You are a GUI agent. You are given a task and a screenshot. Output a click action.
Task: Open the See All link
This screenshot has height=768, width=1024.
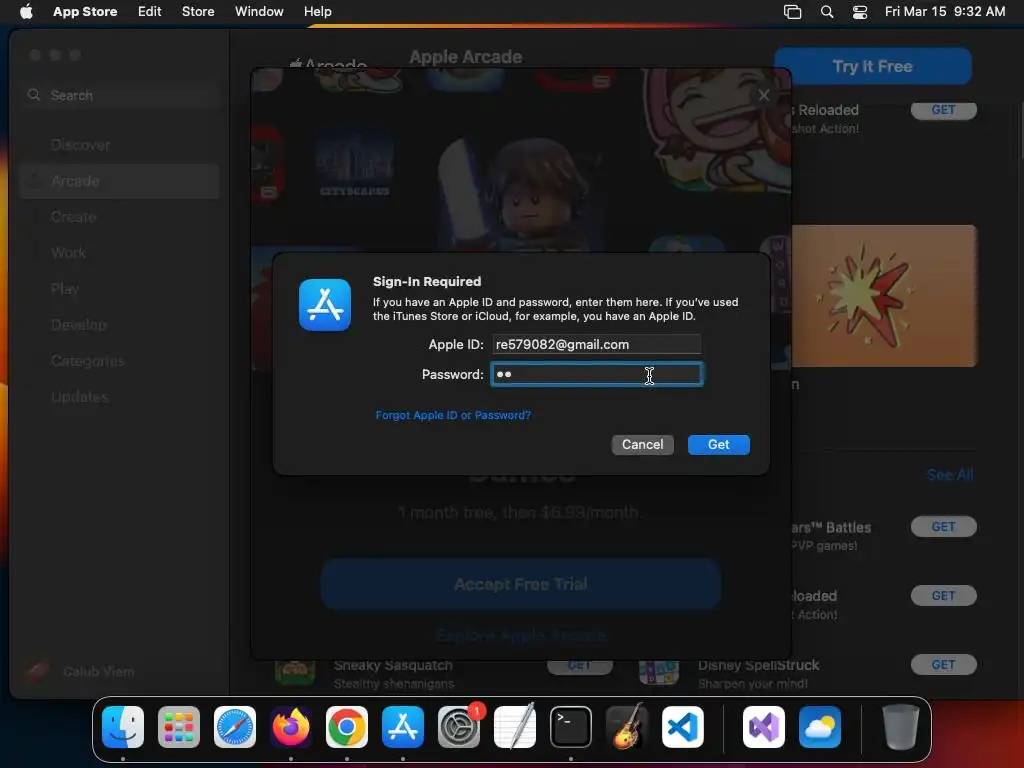click(x=950, y=475)
